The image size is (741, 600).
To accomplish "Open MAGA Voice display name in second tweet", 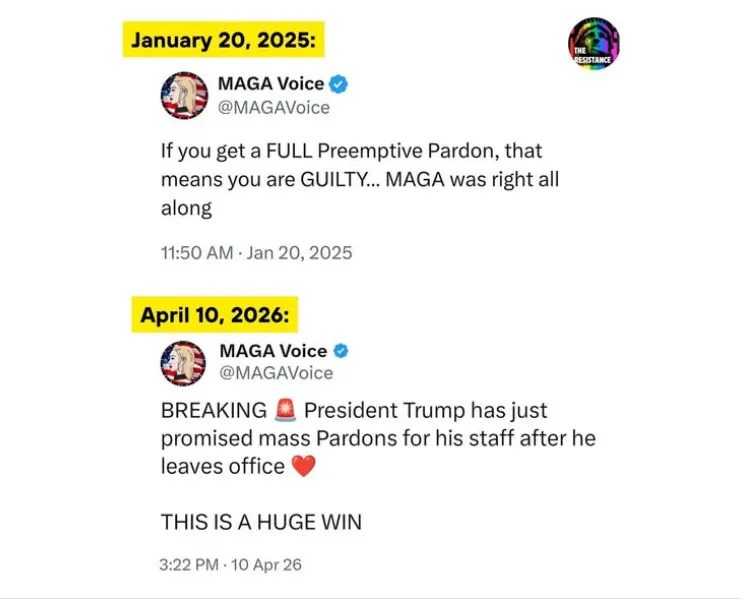I will [x=273, y=351].
